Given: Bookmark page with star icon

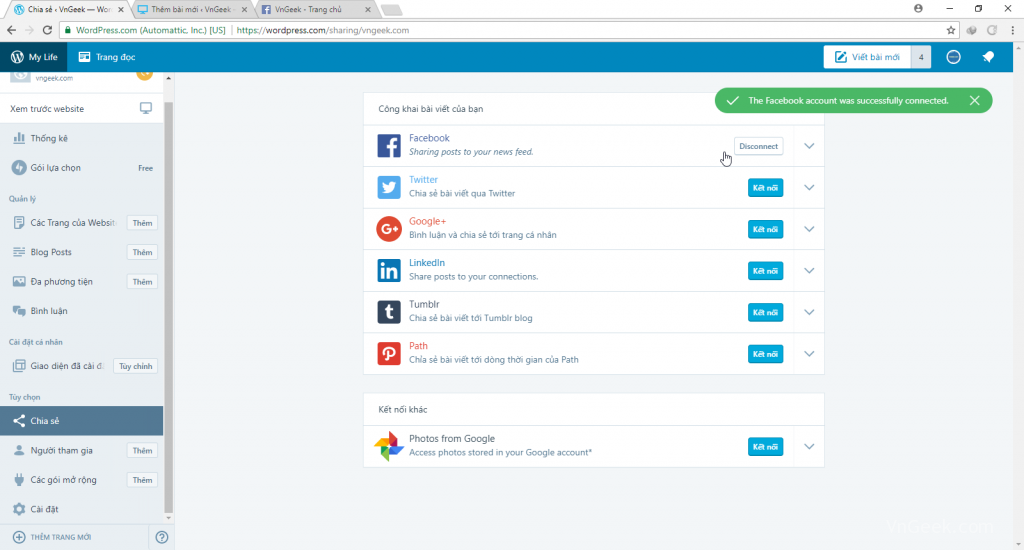Looking at the screenshot, I should [951, 30].
